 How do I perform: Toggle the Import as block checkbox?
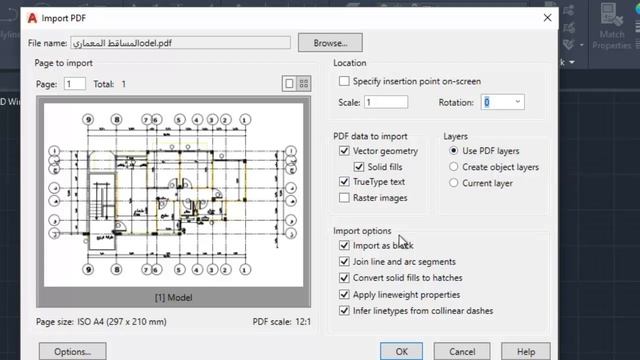[344, 245]
